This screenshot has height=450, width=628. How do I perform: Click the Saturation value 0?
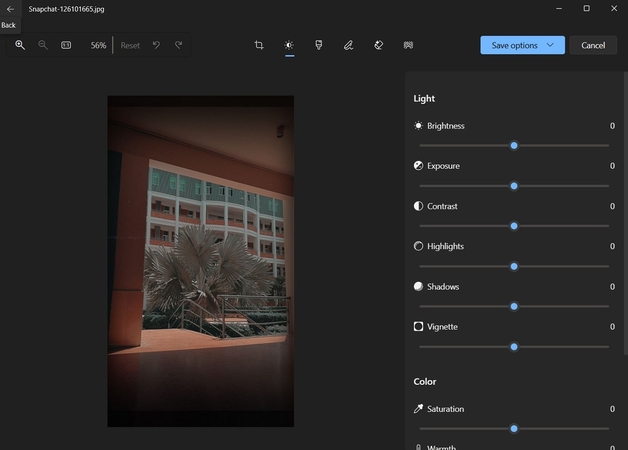[x=612, y=409]
